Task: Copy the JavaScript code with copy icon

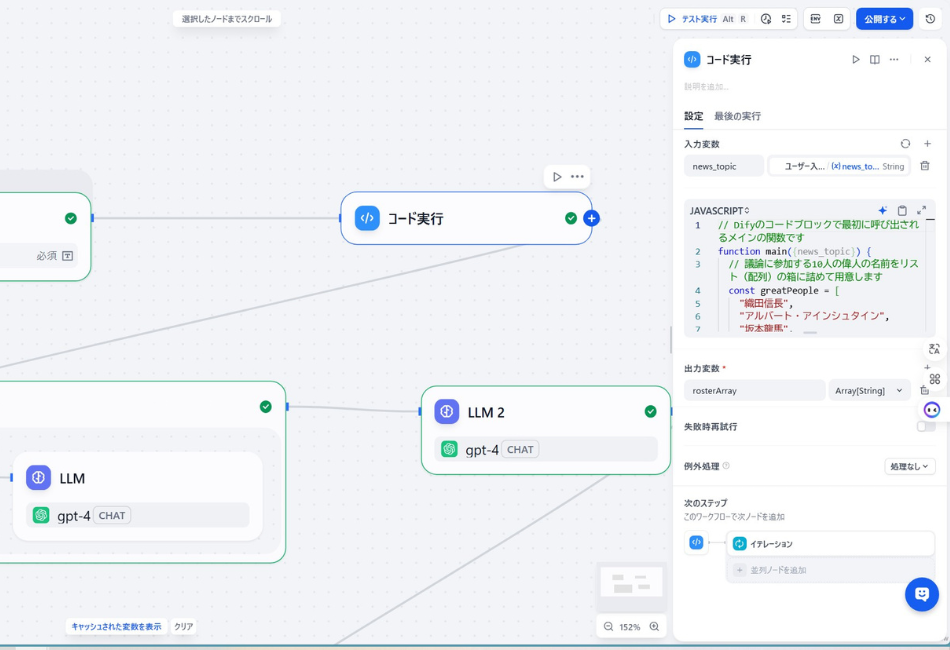Action: (x=901, y=210)
